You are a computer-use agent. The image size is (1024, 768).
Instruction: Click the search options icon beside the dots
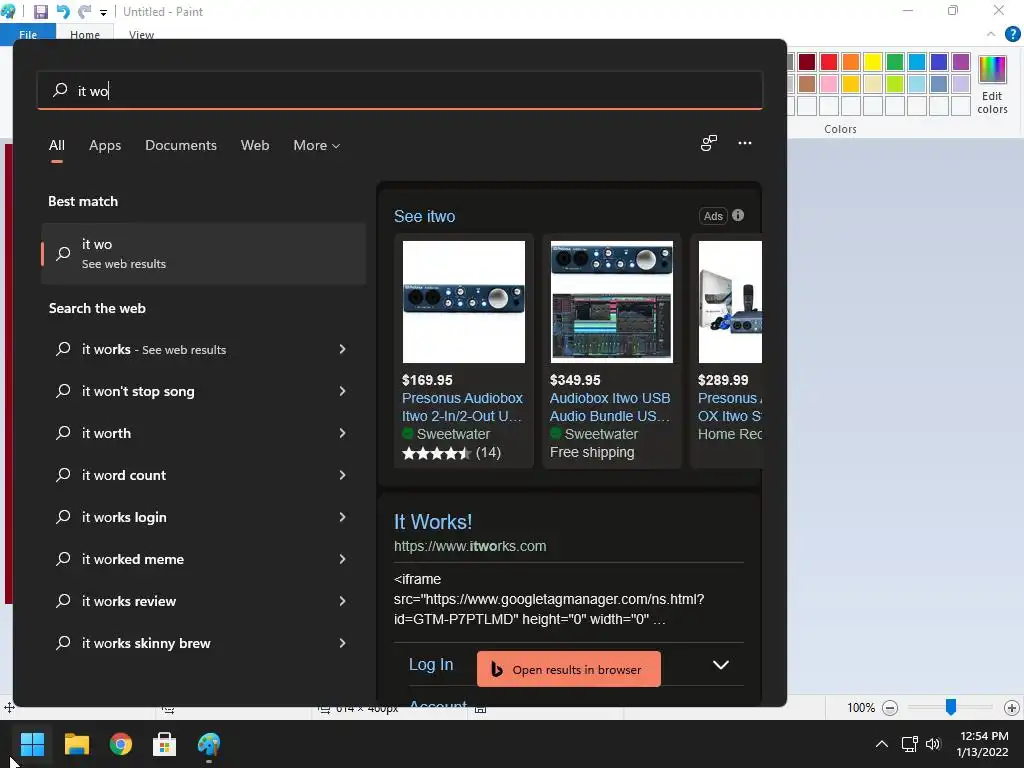click(709, 143)
